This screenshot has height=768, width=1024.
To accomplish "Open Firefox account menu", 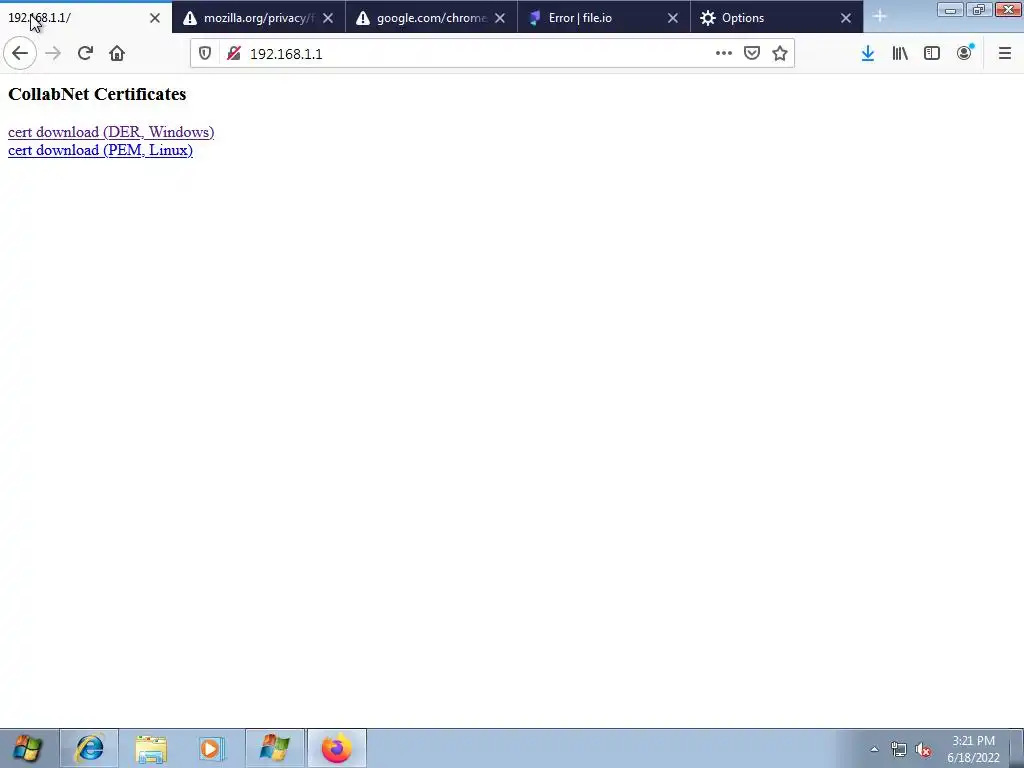I will tap(965, 54).
